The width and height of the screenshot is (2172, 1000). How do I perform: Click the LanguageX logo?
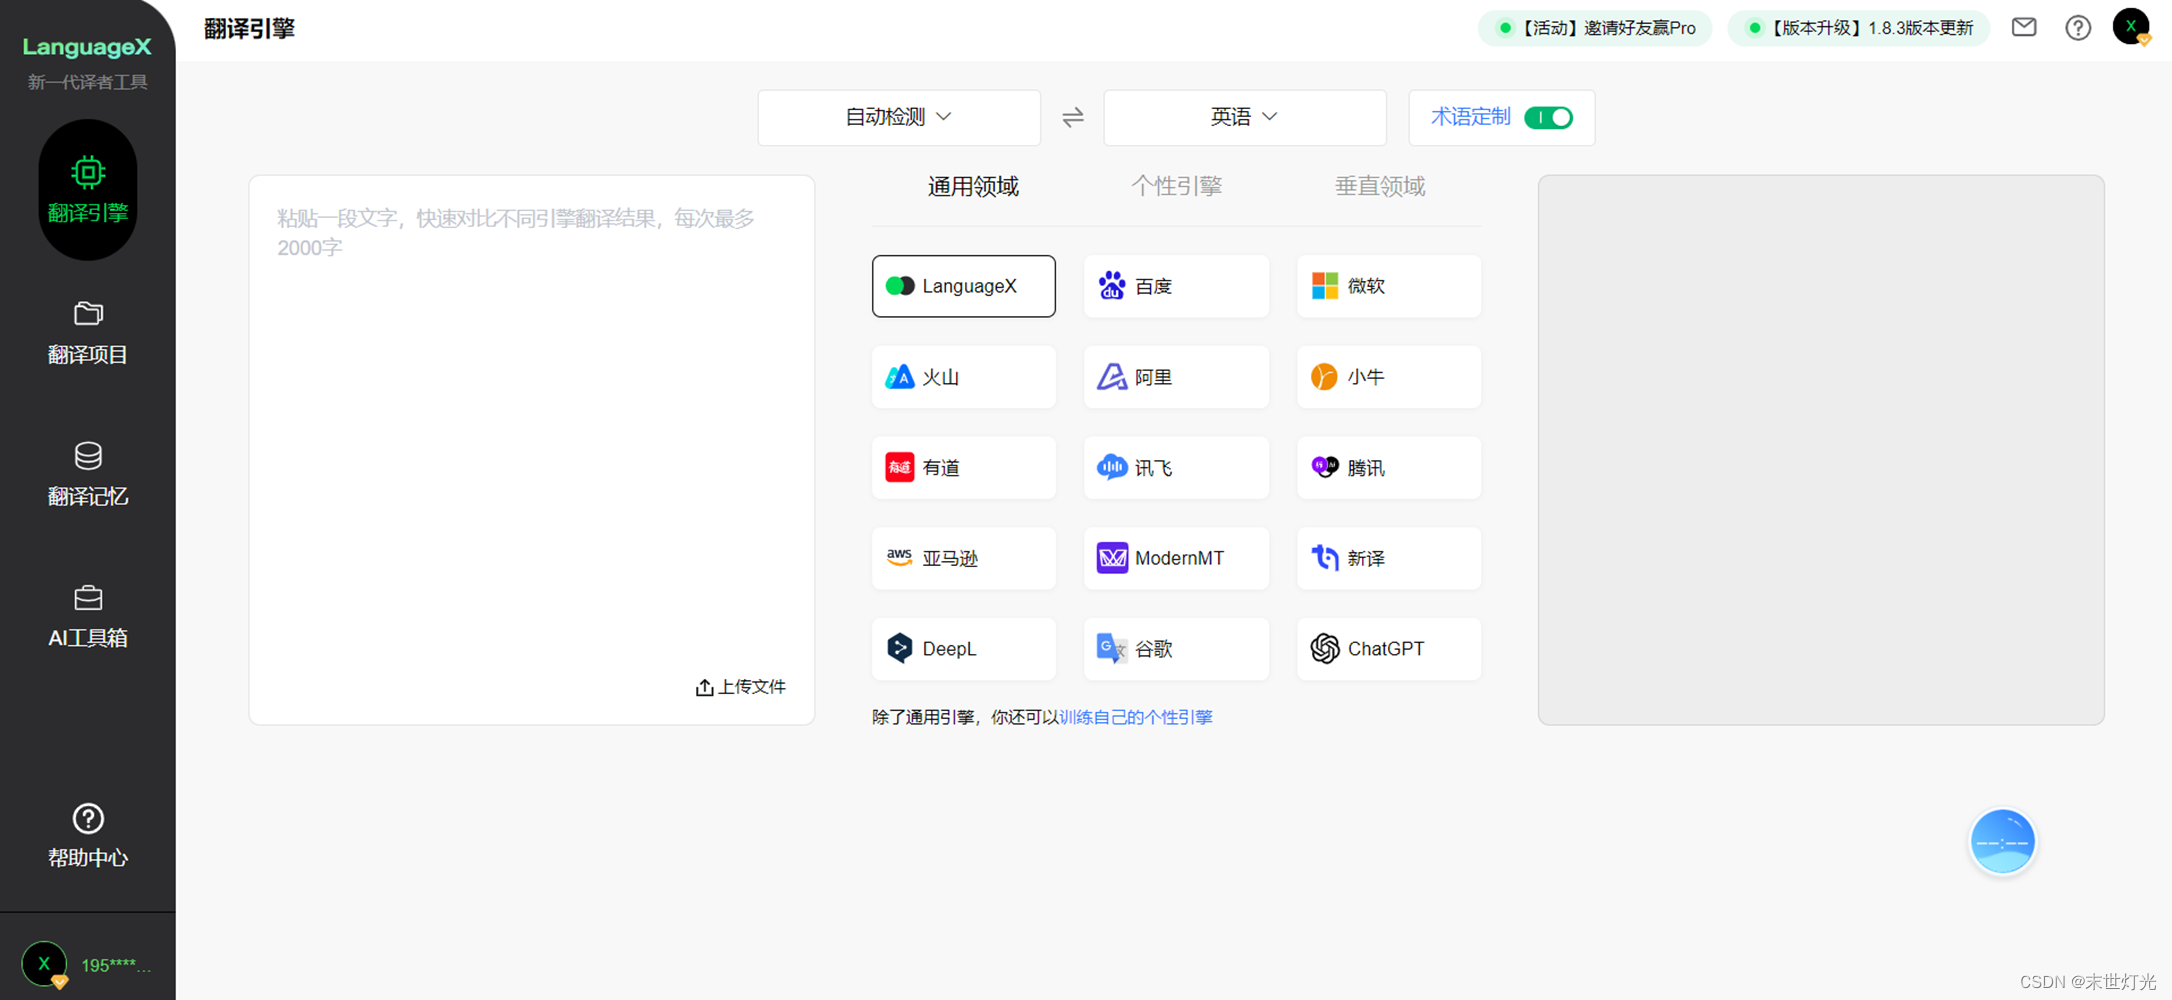click(x=87, y=47)
